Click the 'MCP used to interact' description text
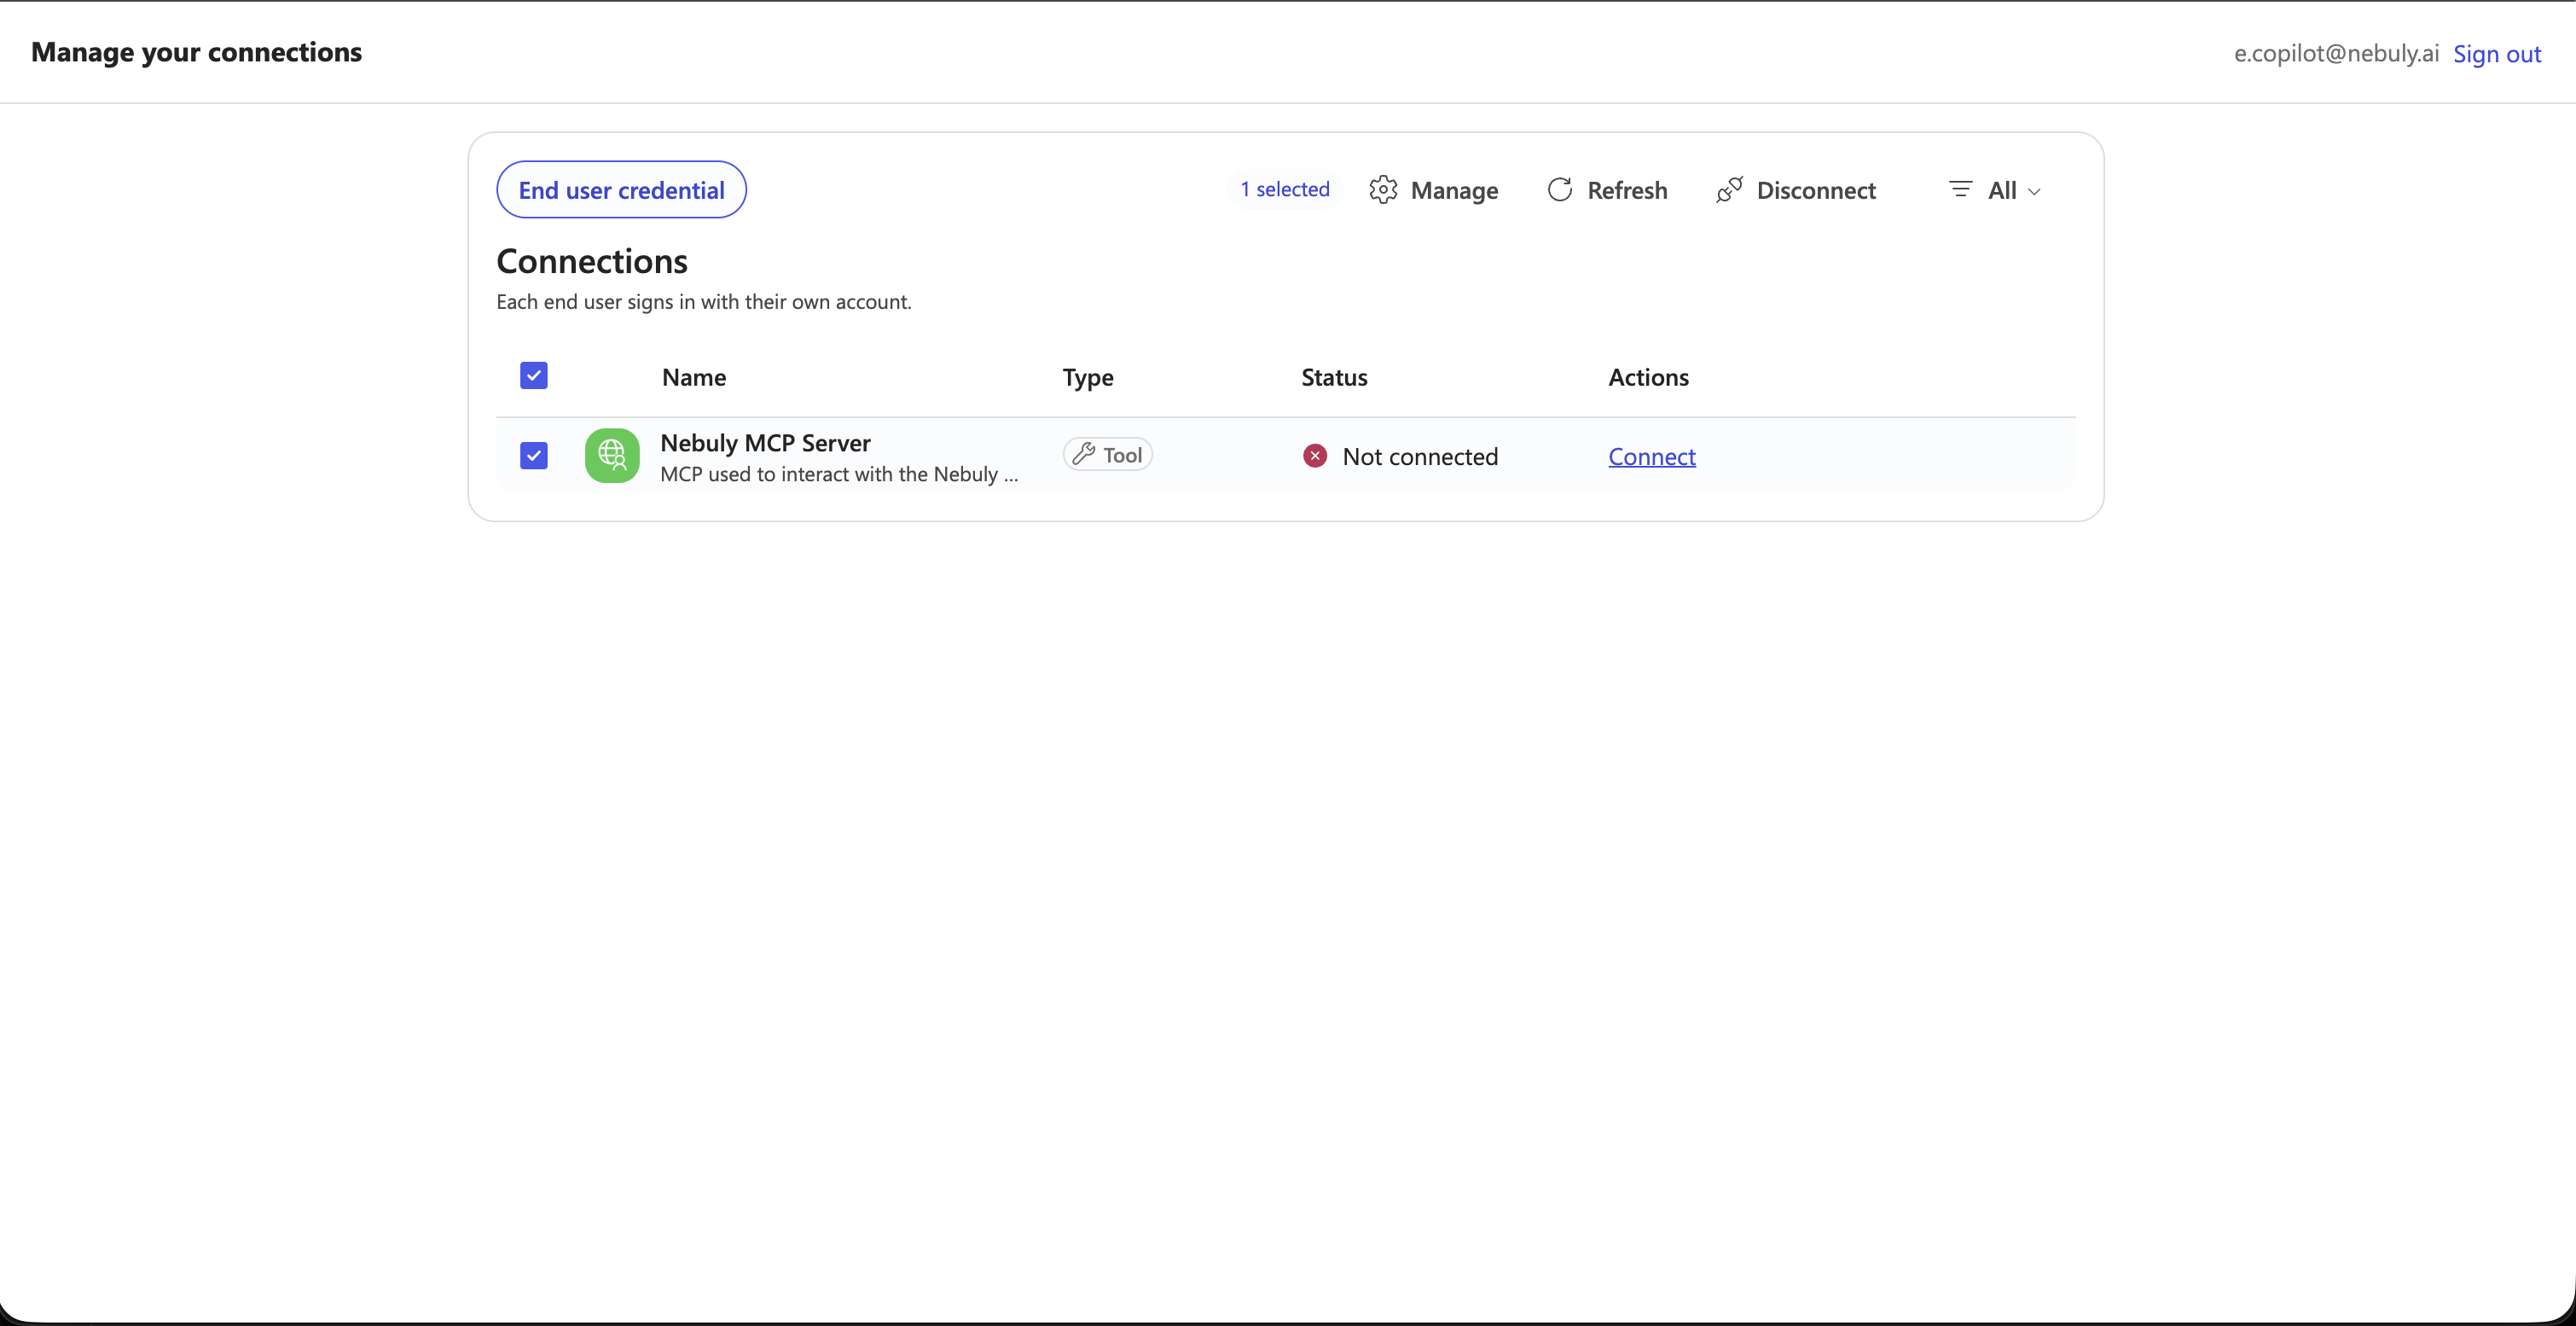 point(839,474)
